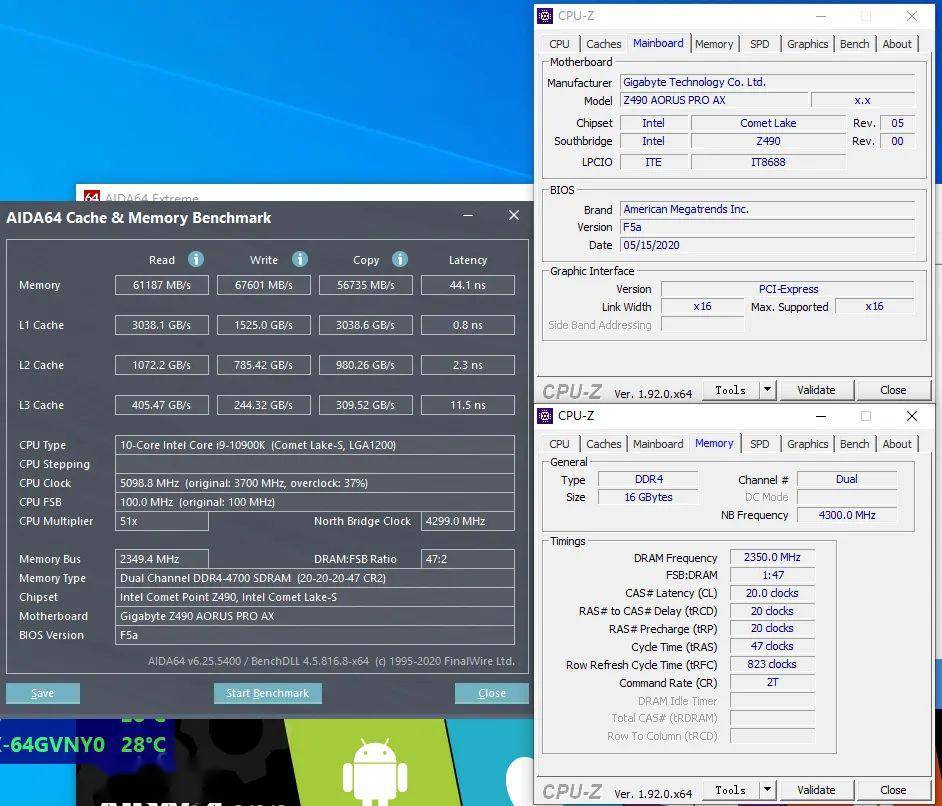This screenshot has width=942, height=806.
Task: Click the bottom CPU-Z window app icon
Action: (x=545, y=416)
